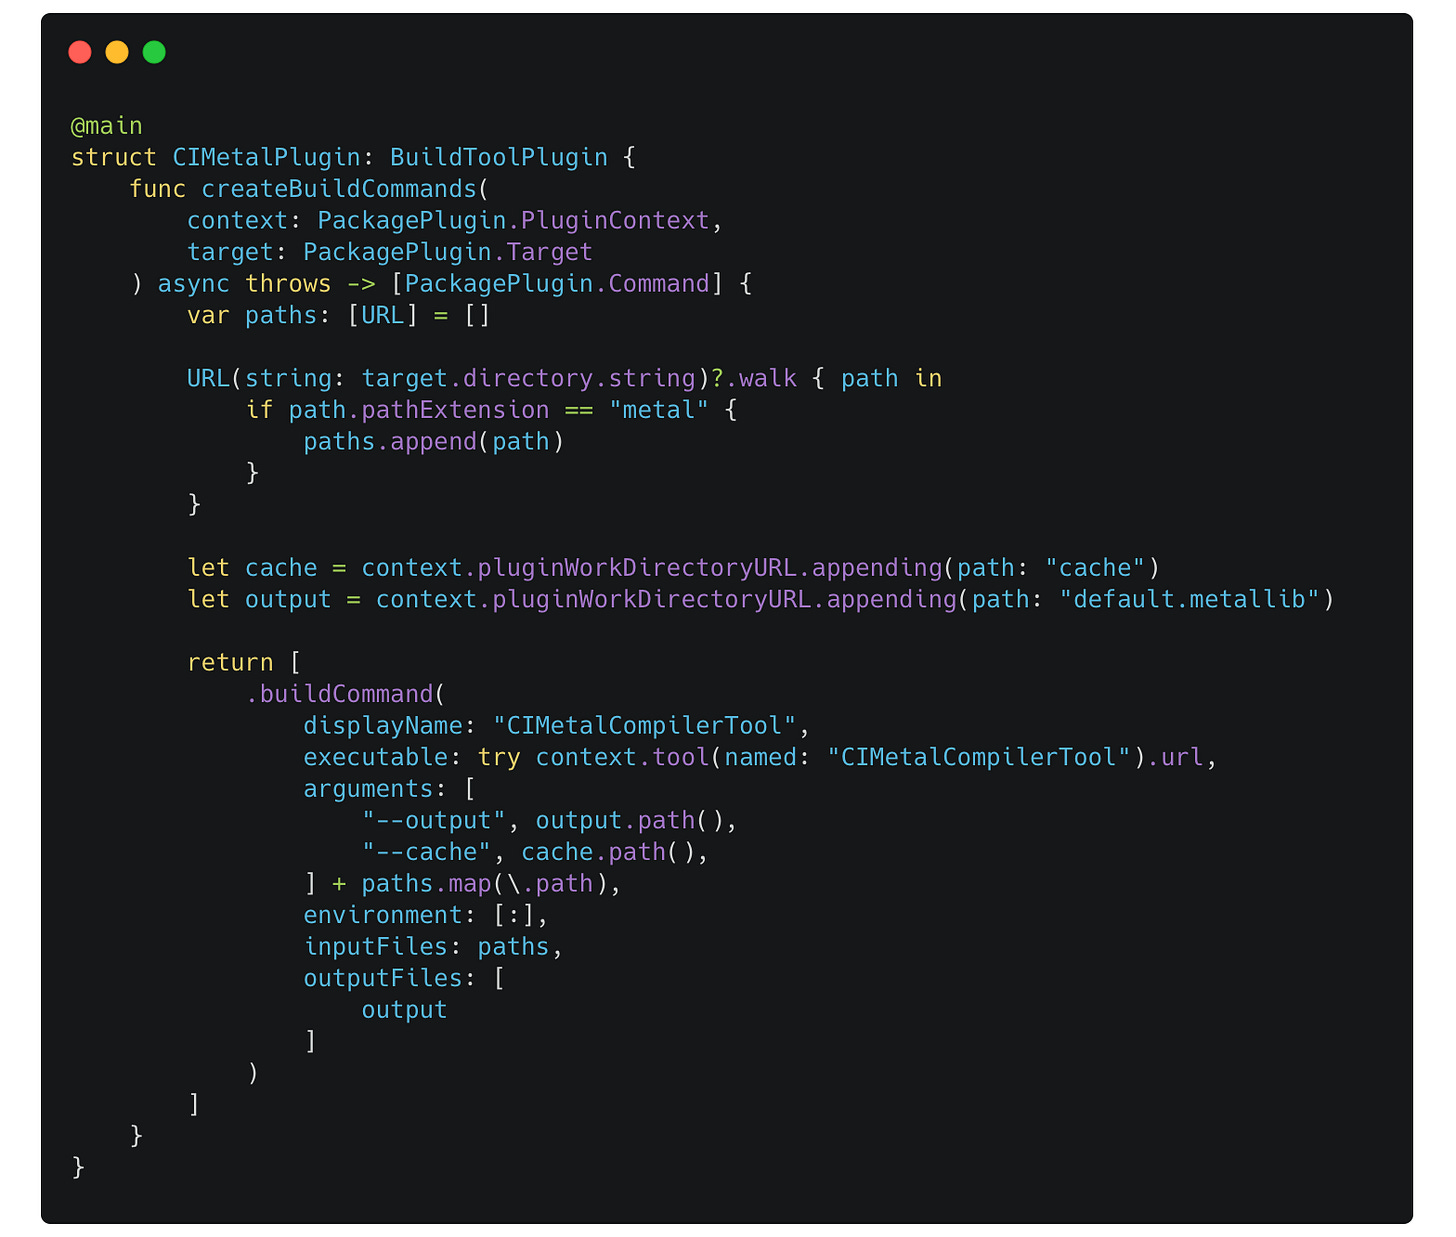The height and width of the screenshot is (1237, 1456).
Task: Click the CIMetalPlugin struct name
Action: click(267, 158)
